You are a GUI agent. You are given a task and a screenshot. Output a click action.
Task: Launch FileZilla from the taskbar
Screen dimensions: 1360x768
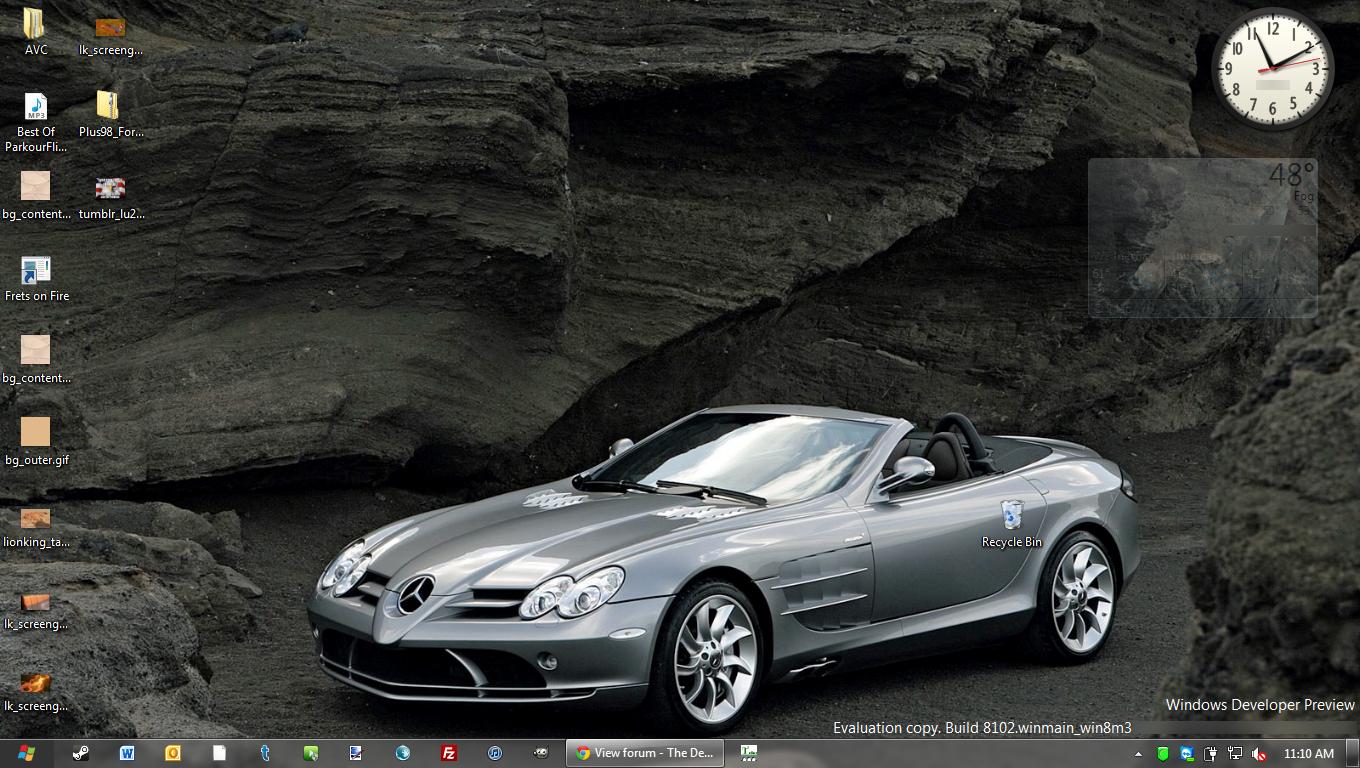449,753
